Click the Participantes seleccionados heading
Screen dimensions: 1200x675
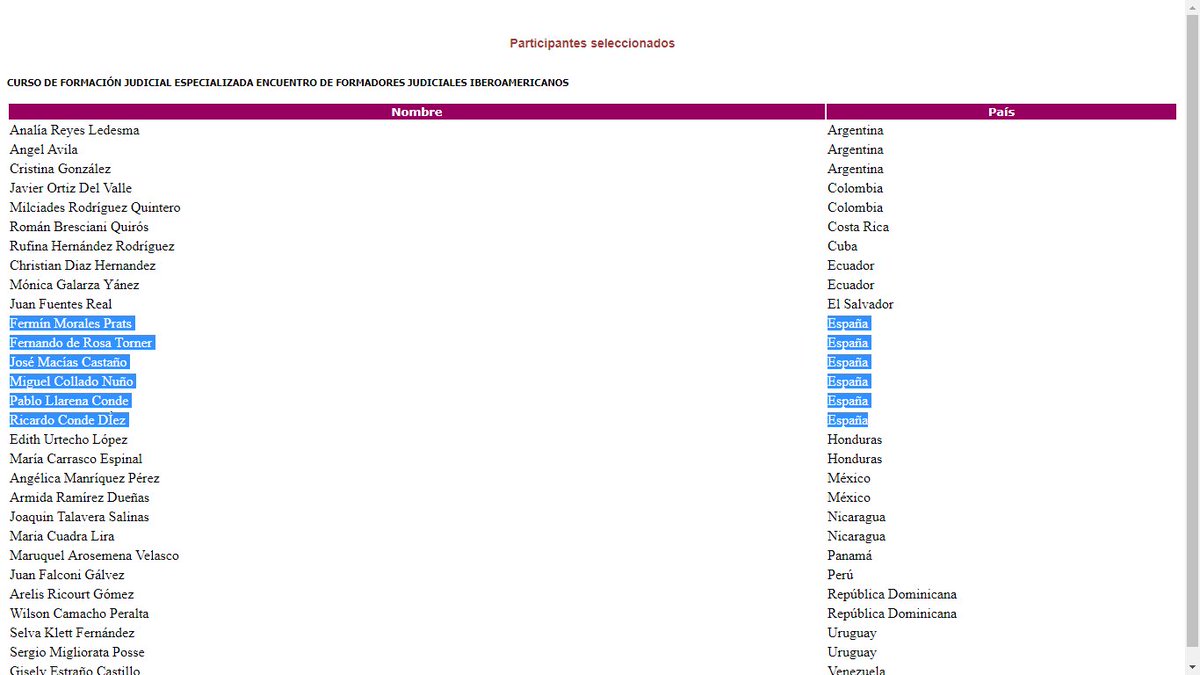[592, 44]
